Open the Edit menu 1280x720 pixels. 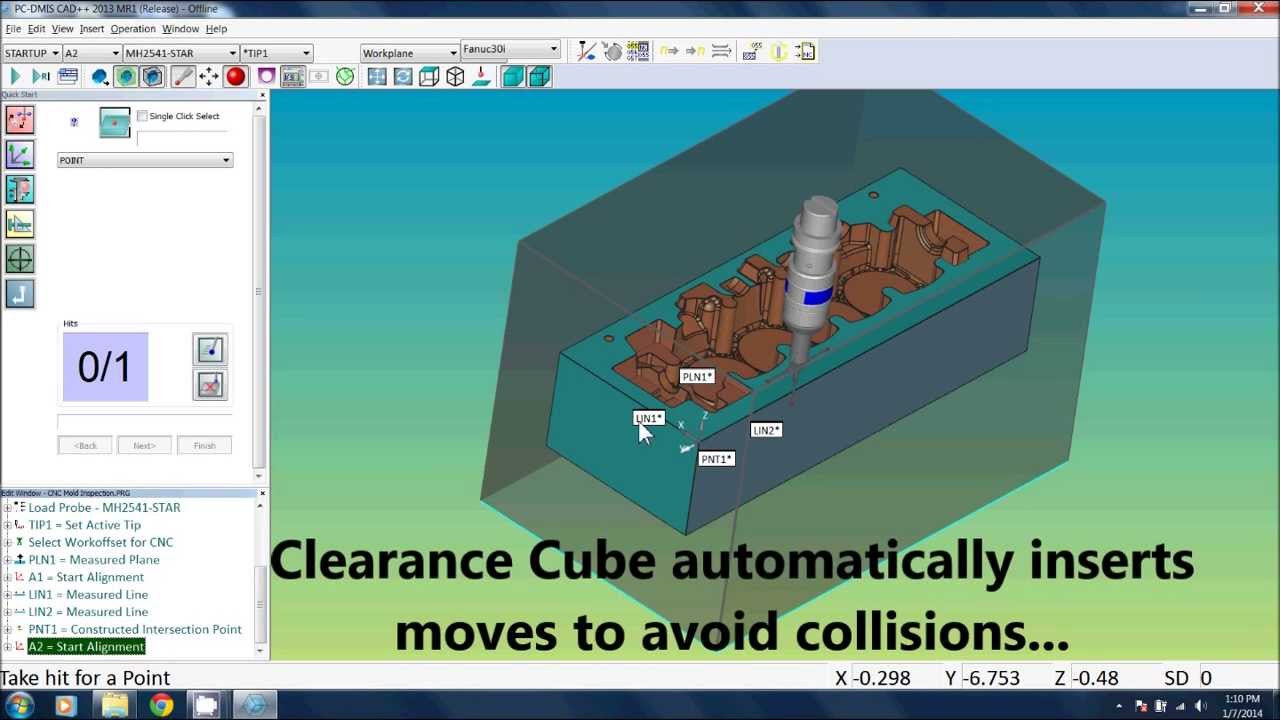pyautogui.click(x=36, y=29)
